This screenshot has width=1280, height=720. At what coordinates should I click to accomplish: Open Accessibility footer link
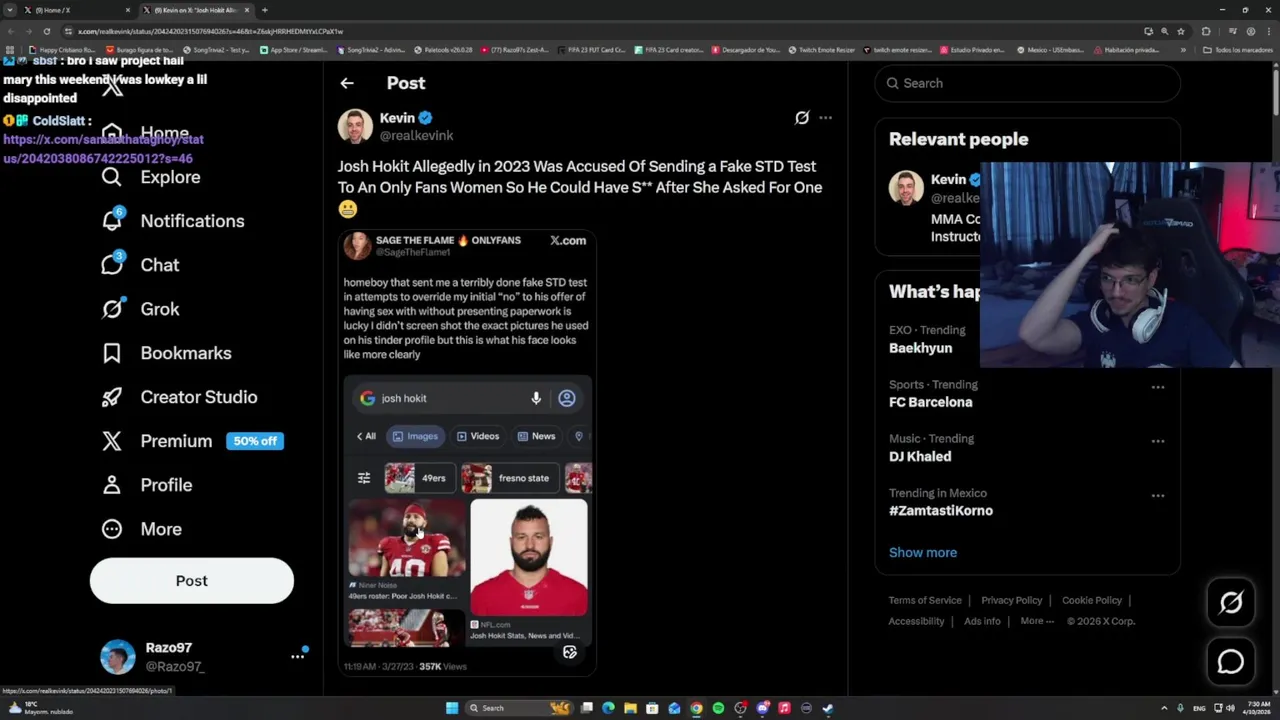[x=916, y=621]
